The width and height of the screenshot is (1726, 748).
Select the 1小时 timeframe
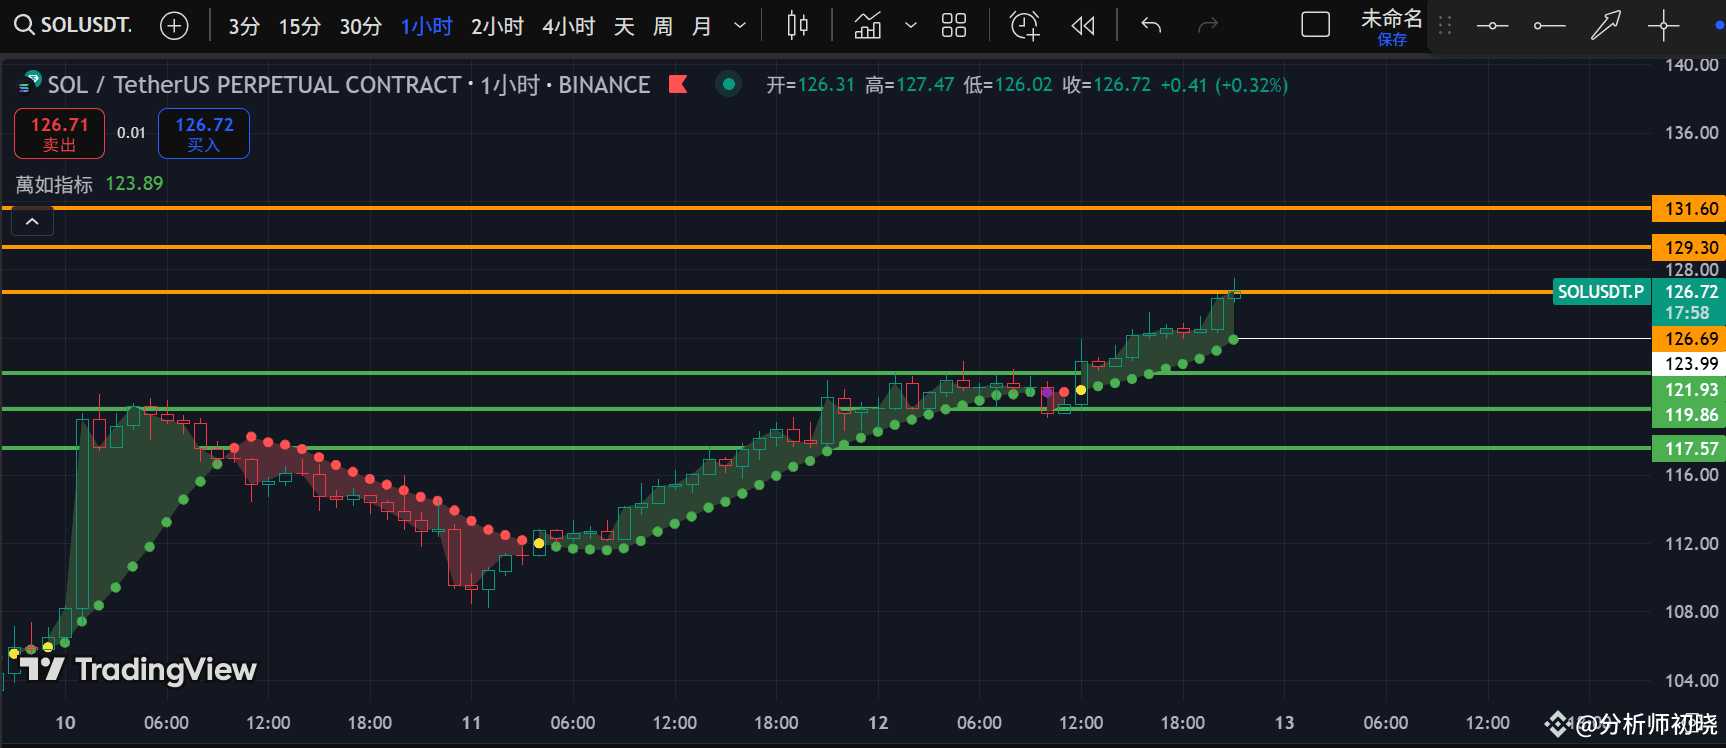427,26
